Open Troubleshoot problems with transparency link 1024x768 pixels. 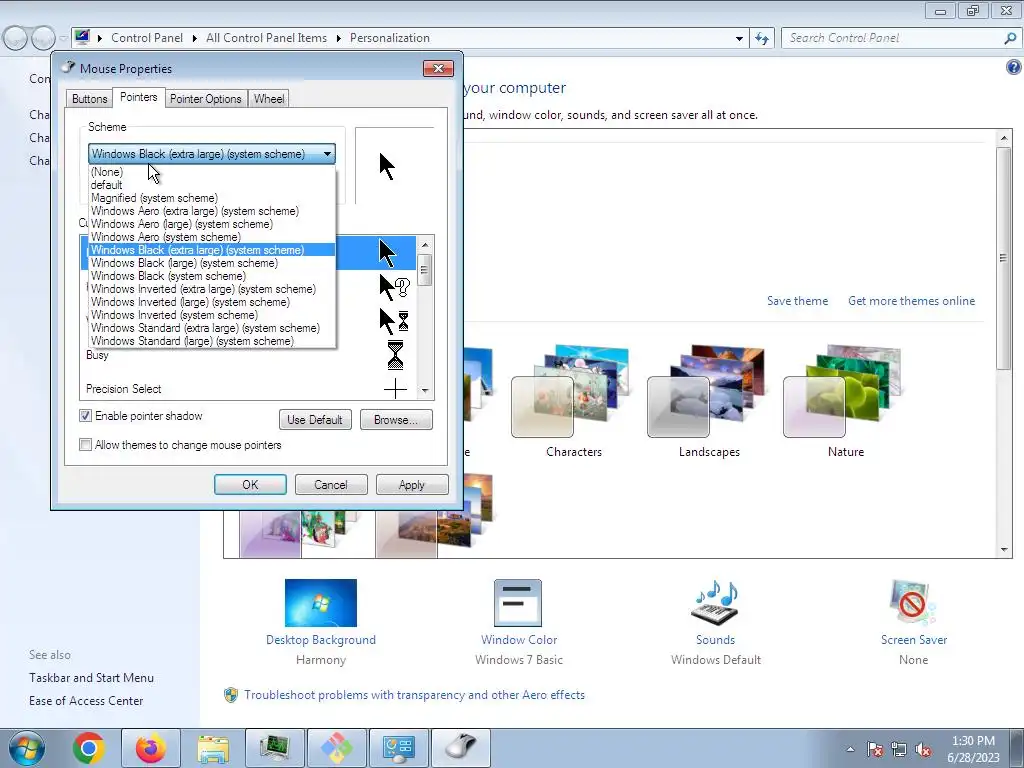click(x=414, y=695)
